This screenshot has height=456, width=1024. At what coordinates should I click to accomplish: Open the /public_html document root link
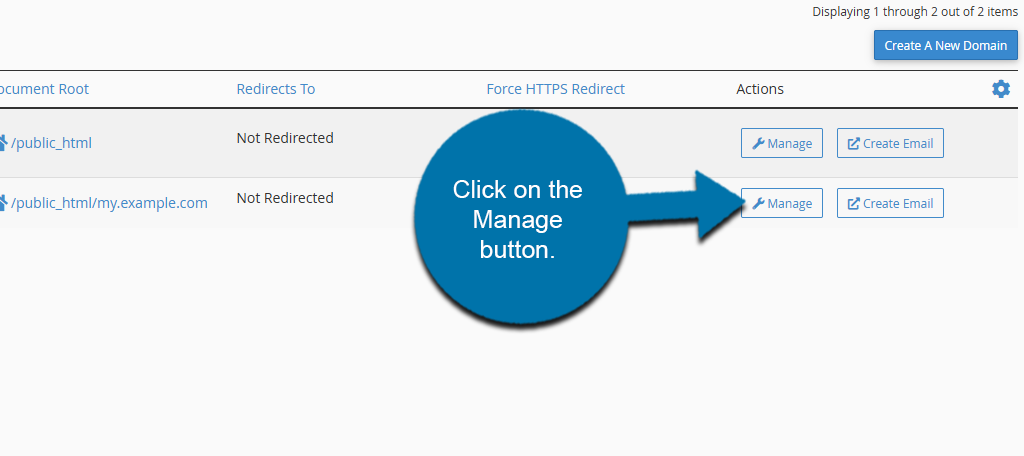coord(51,143)
